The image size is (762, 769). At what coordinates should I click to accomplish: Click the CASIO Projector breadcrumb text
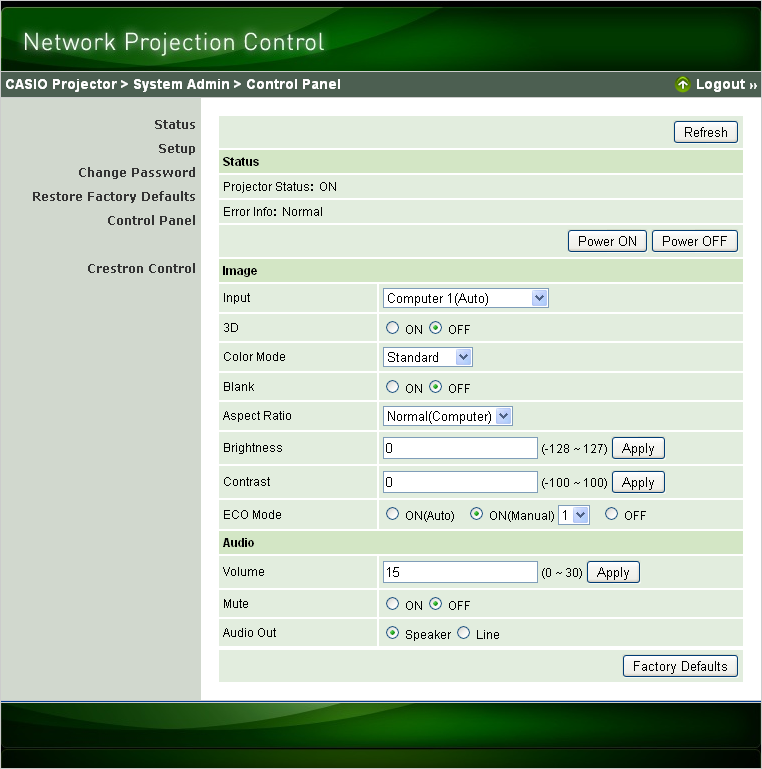[x=61, y=84]
